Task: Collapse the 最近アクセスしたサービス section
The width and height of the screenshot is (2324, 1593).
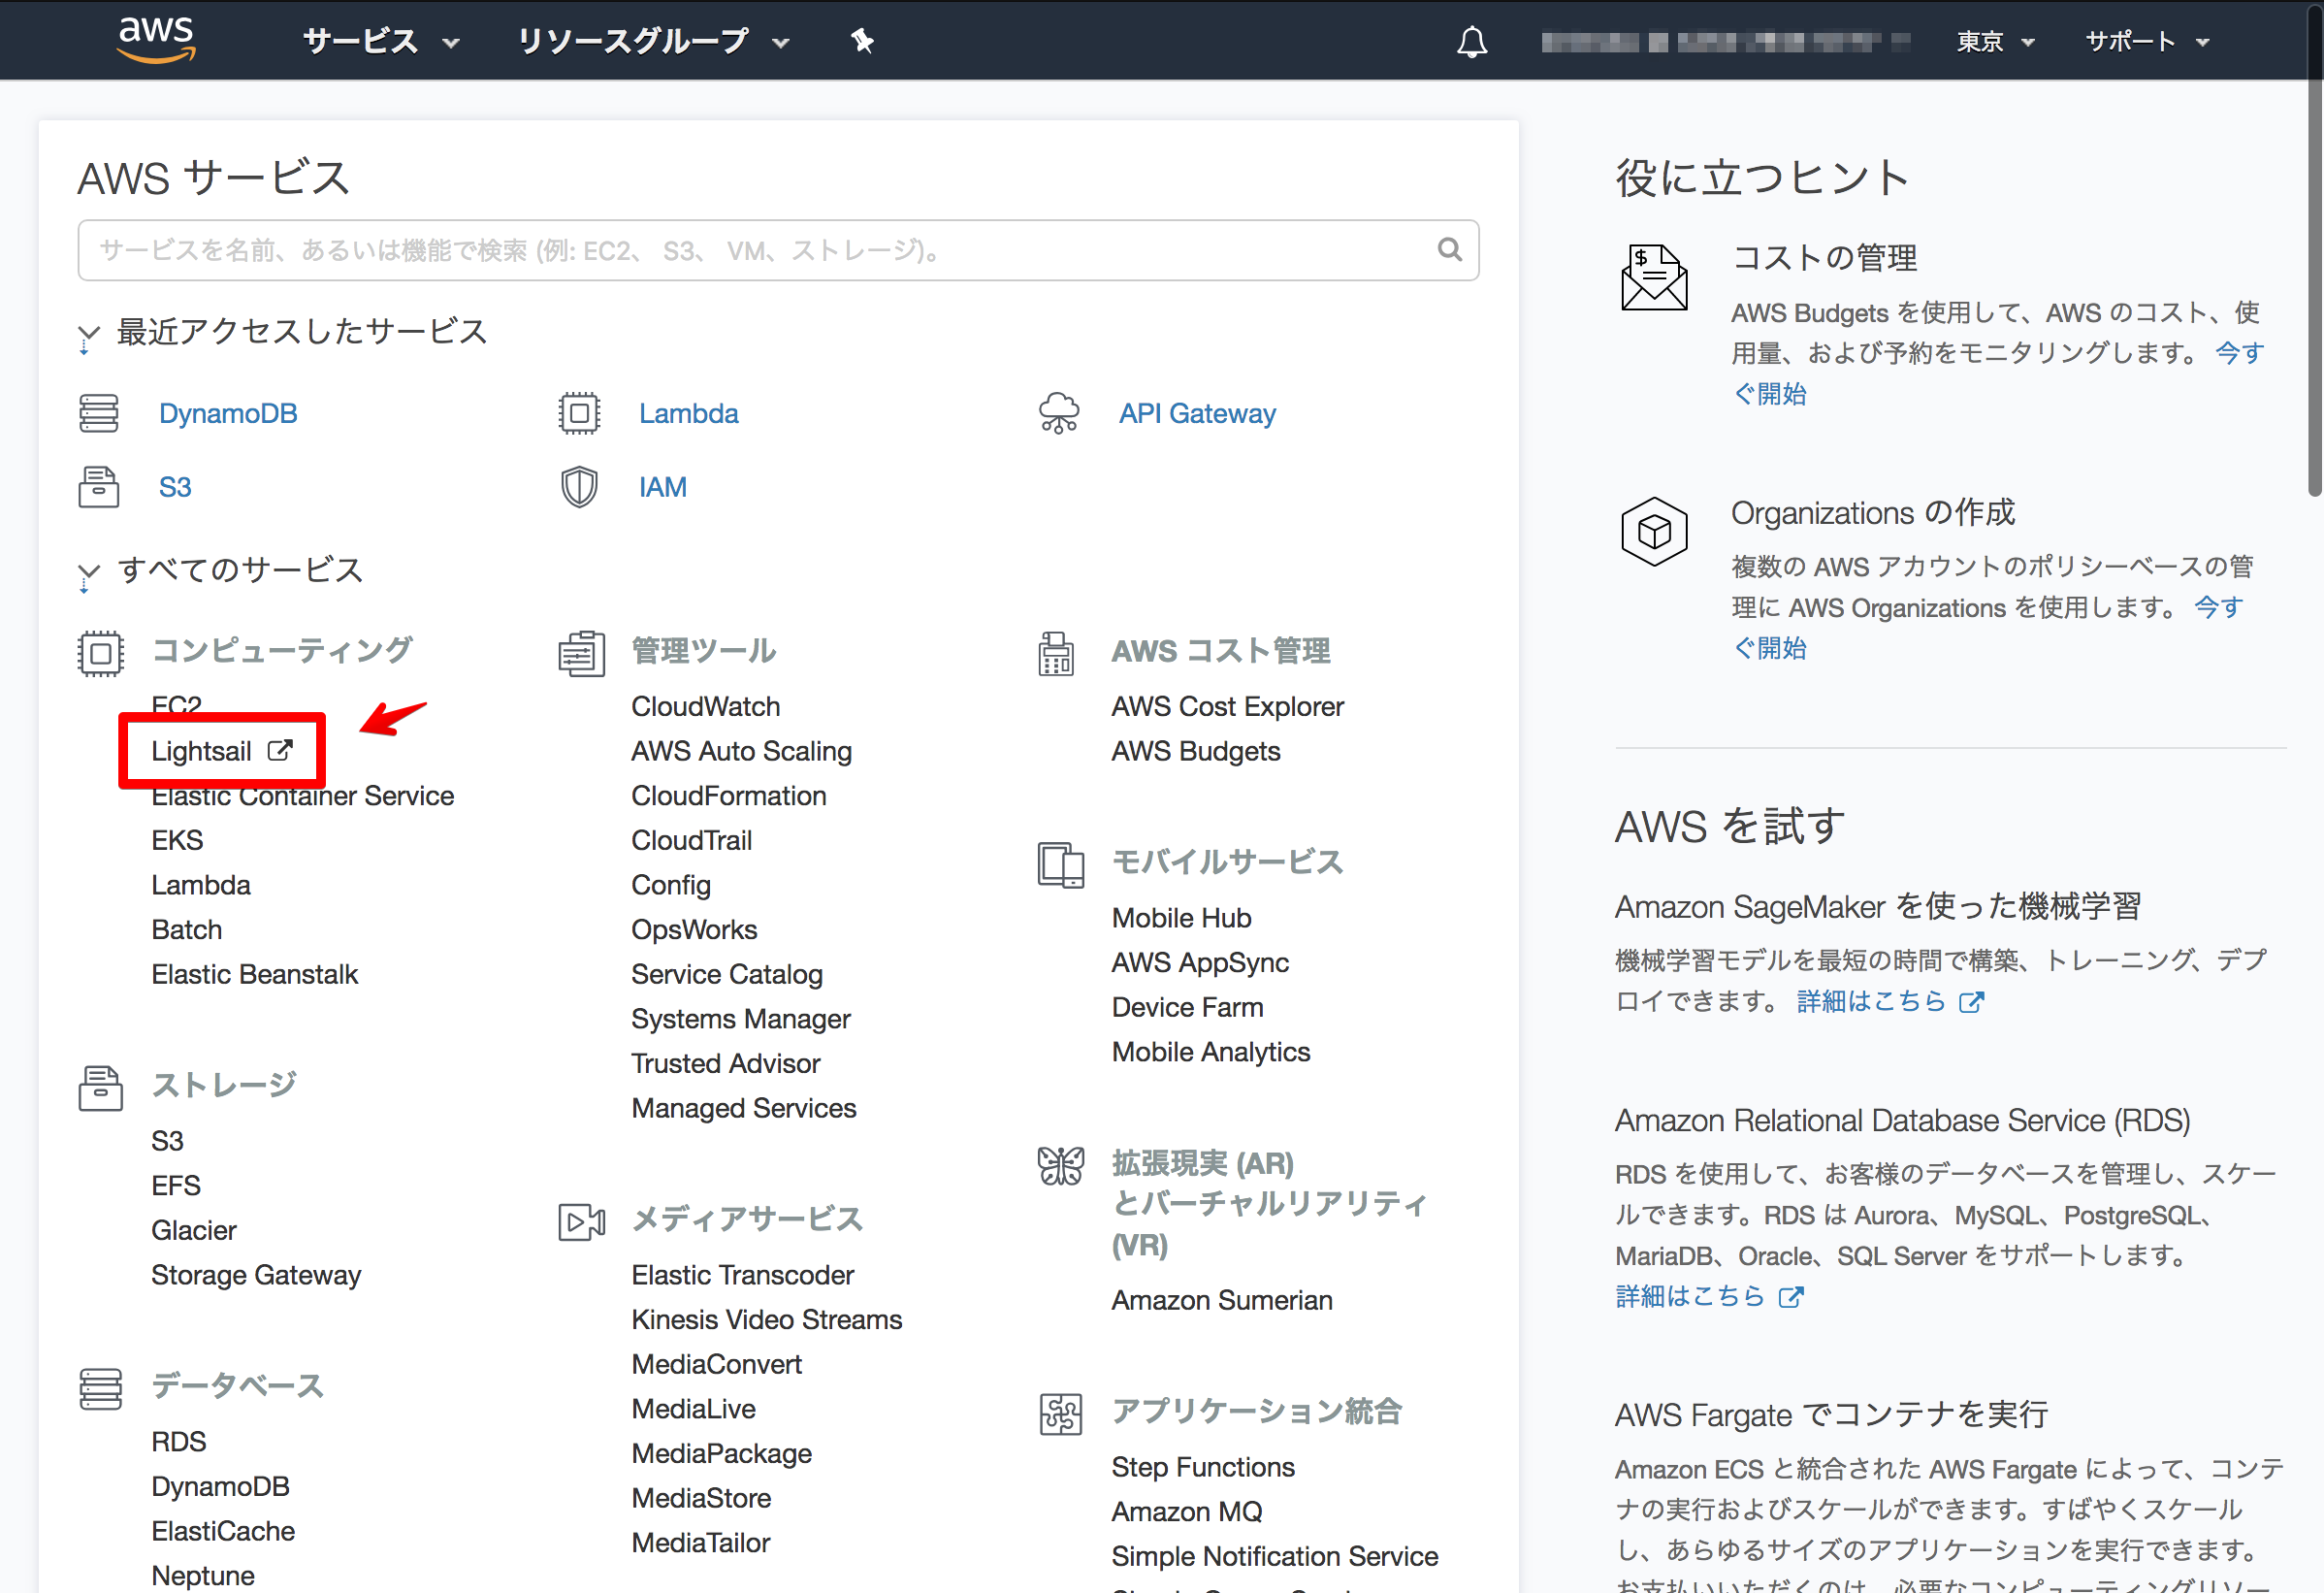Action: 89,333
